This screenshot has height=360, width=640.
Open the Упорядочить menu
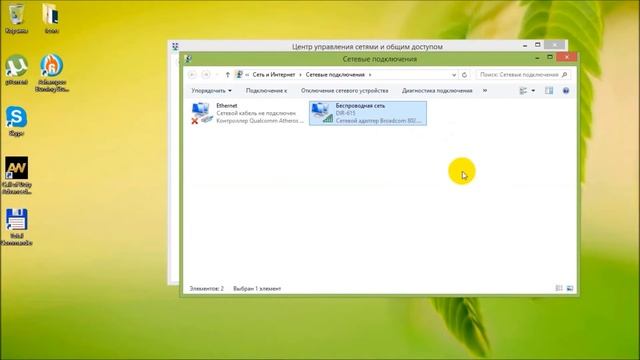pyautogui.click(x=211, y=91)
